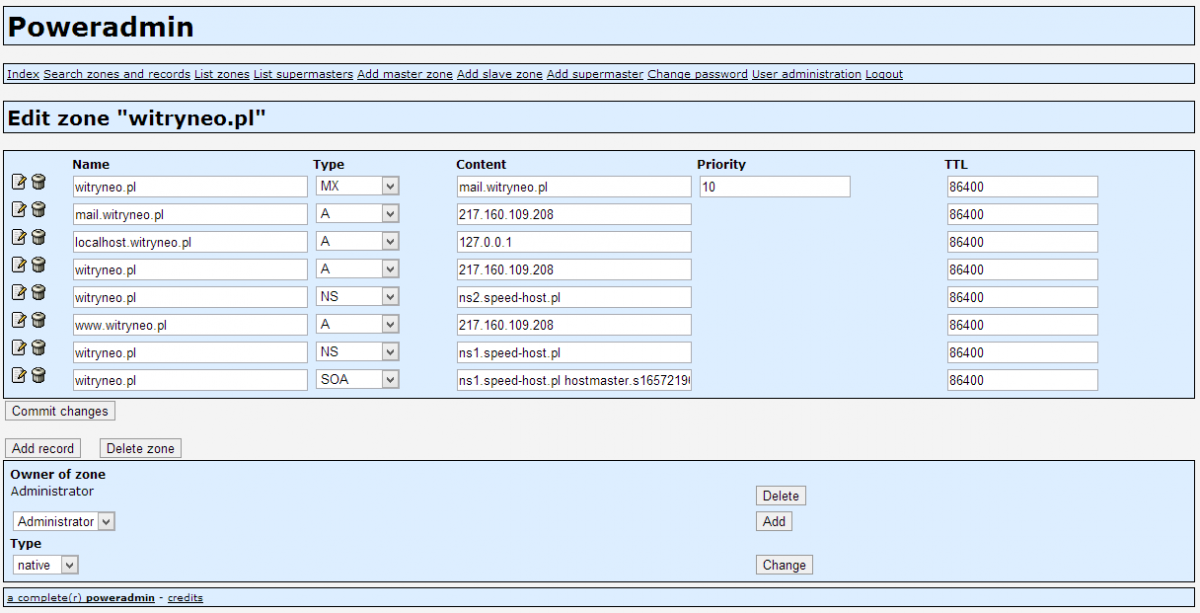Open type dropdown for mail.witryneo.pl
Screen dimensions: 1200x613
point(357,214)
